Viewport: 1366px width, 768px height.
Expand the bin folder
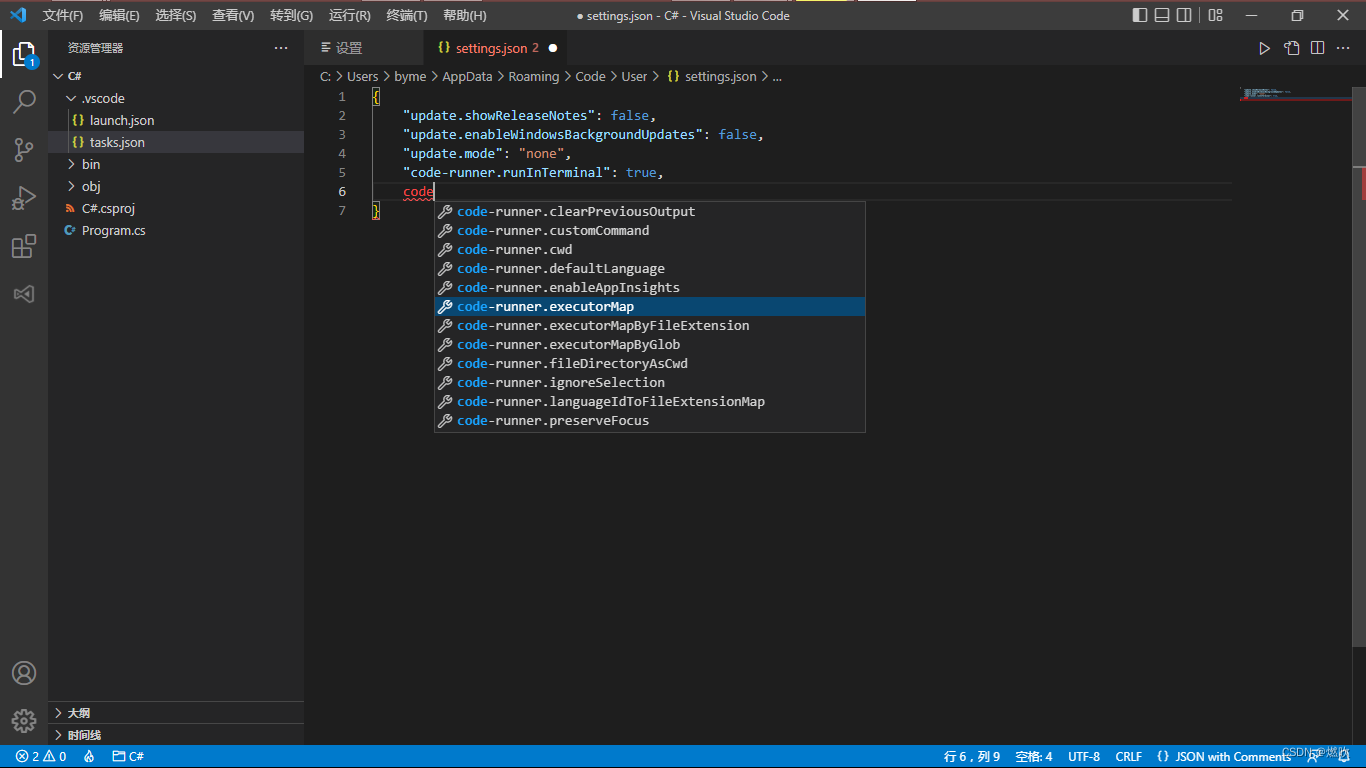(176, 164)
